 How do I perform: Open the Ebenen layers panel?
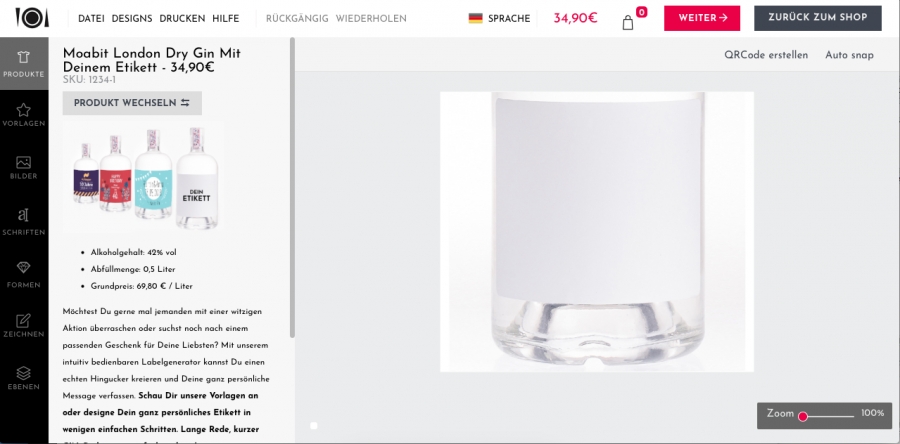click(24, 378)
